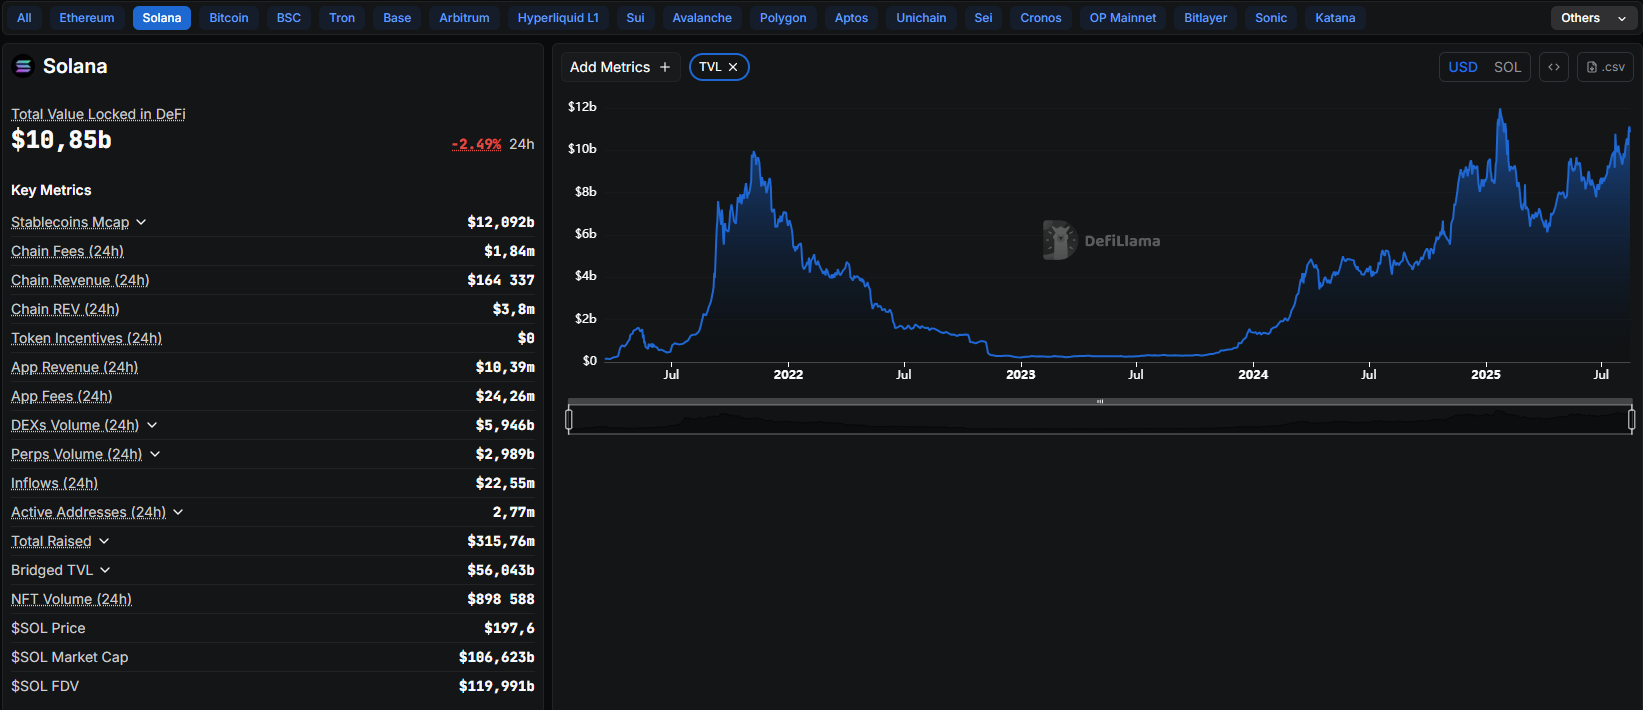Switch to the Arbitrum chain tab

point(464,18)
